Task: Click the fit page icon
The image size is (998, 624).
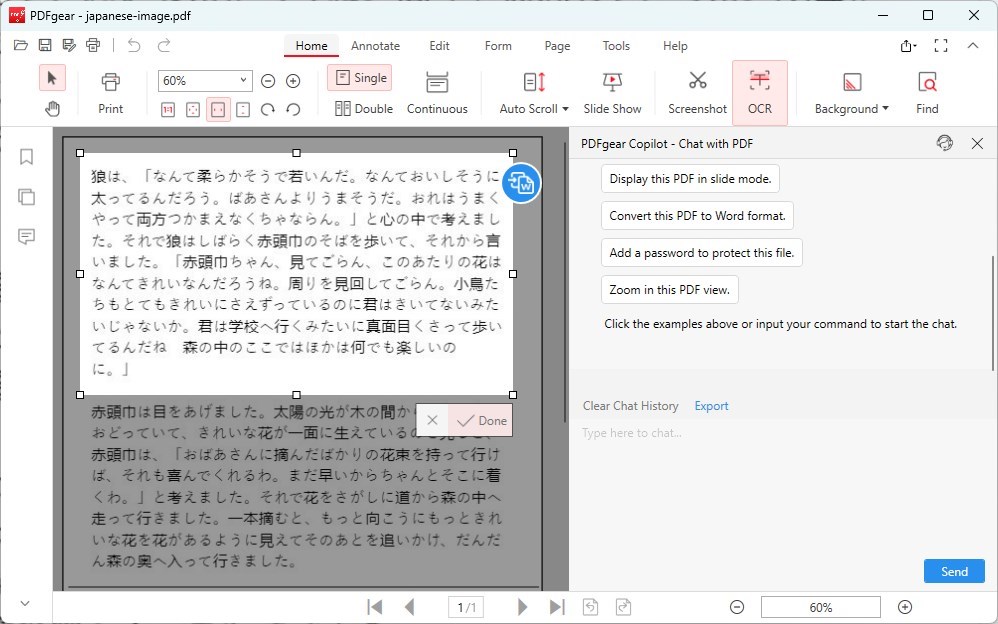Action: tap(192, 110)
